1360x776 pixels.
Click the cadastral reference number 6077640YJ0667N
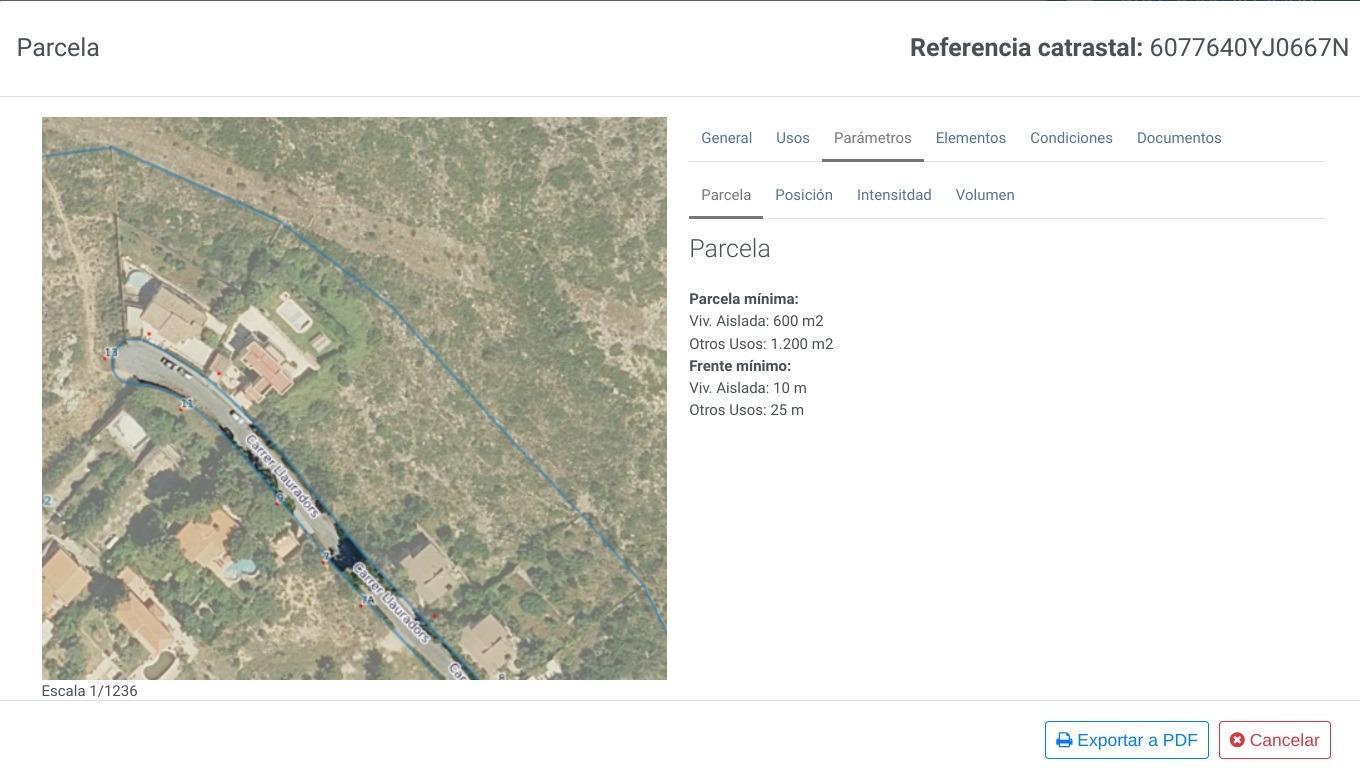point(1249,47)
